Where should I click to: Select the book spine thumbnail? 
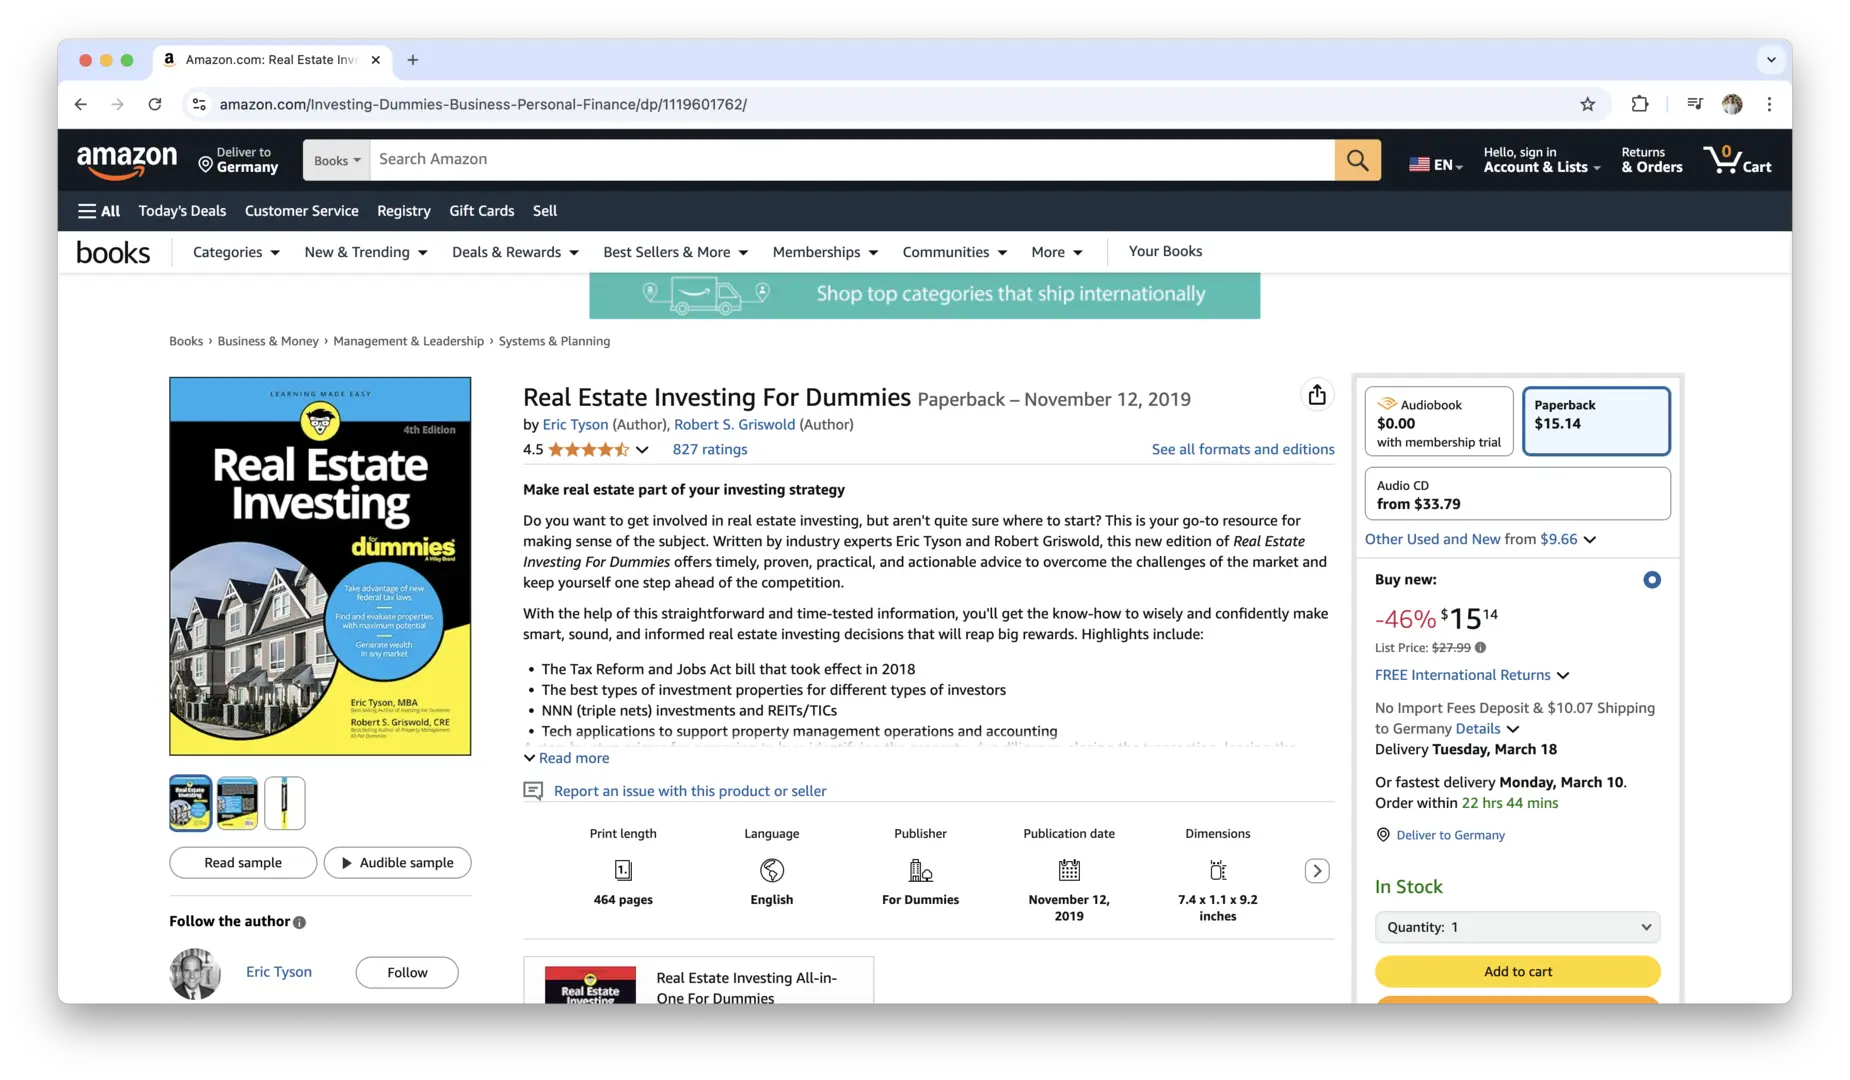click(x=285, y=803)
